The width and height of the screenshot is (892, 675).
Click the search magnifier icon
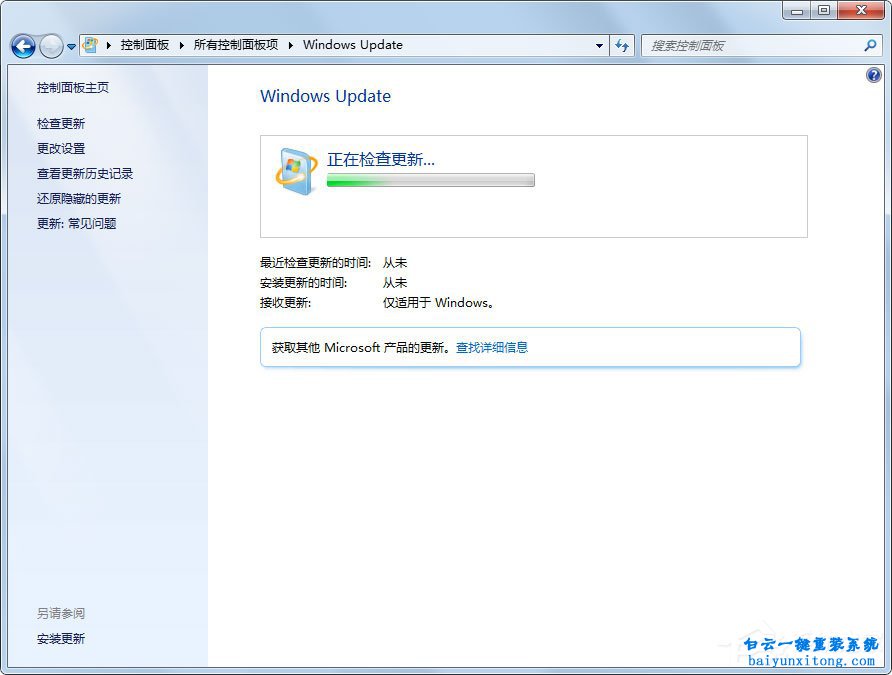869,45
